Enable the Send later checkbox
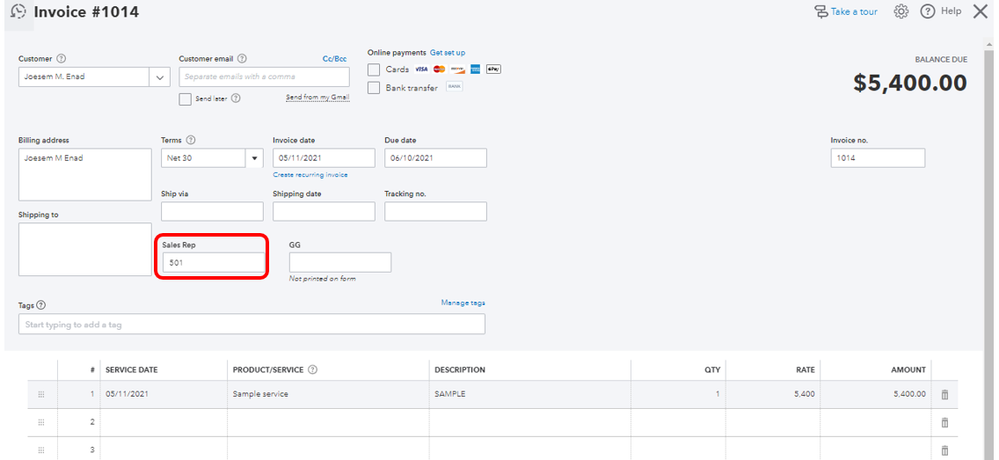The width and height of the screenshot is (999, 460). pyautogui.click(x=185, y=99)
